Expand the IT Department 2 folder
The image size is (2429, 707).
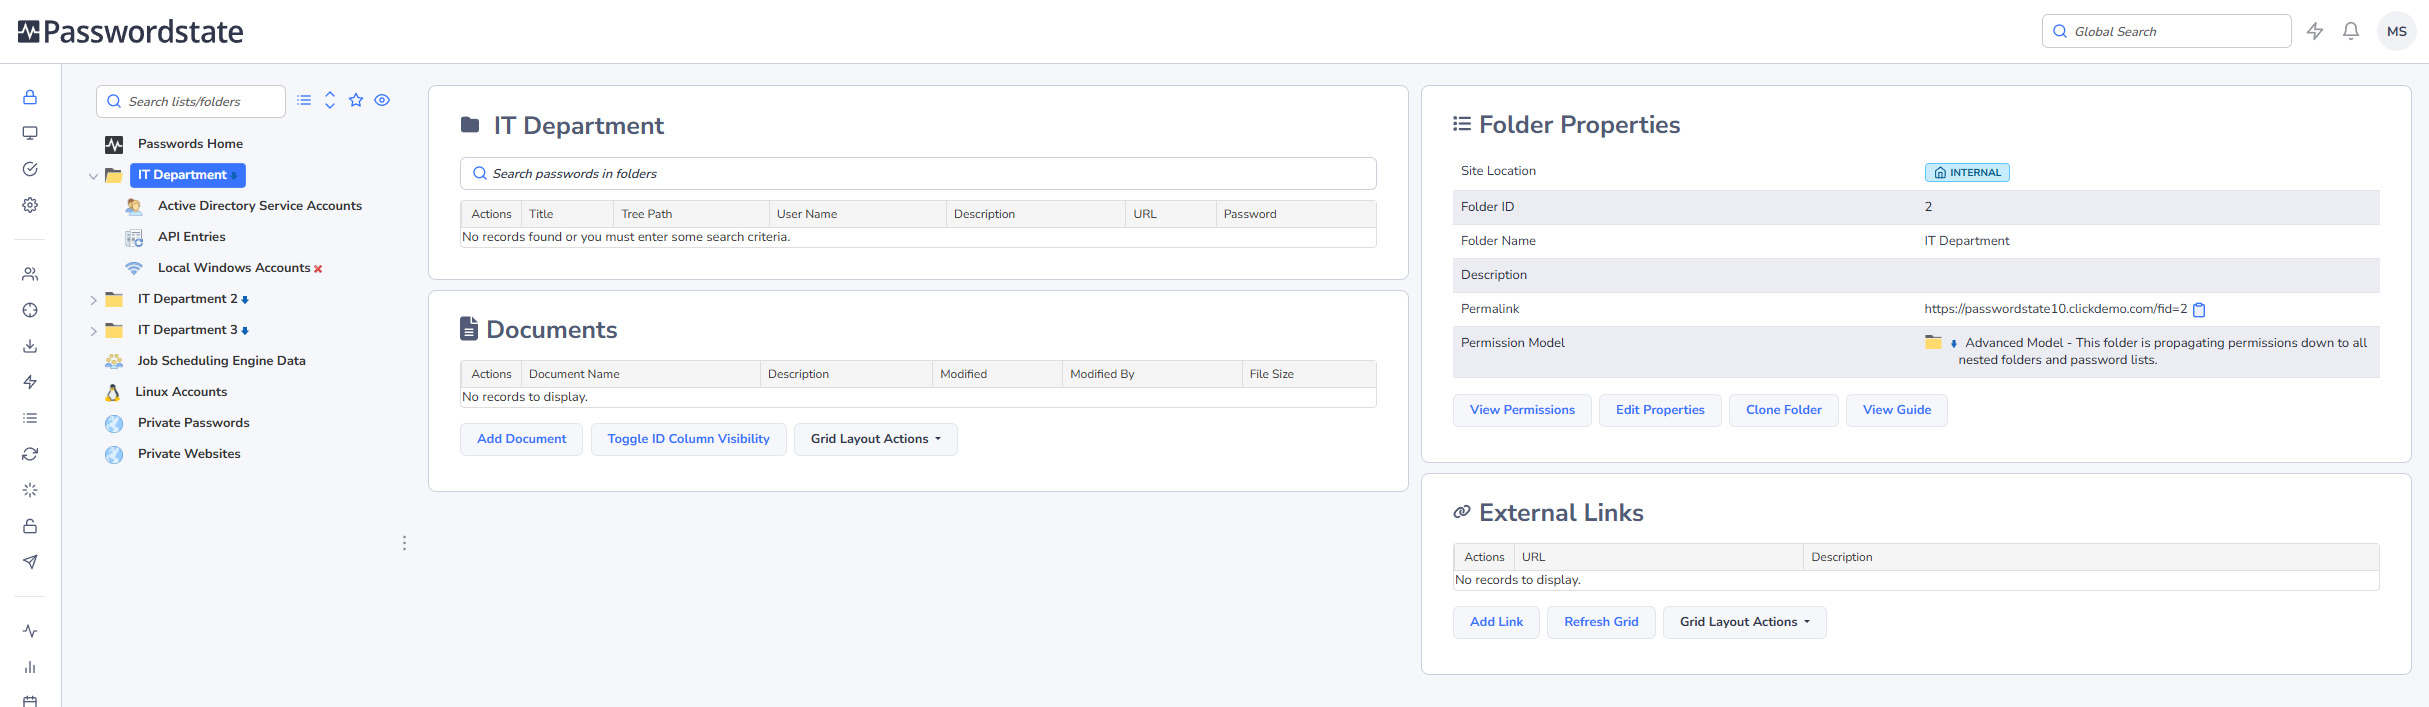pos(93,300)
